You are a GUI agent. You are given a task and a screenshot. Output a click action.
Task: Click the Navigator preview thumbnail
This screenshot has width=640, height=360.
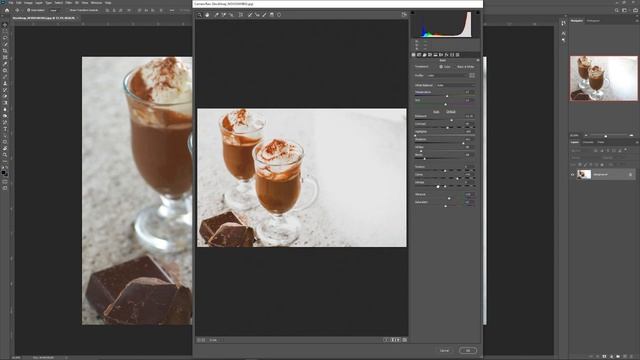pos(604,78)
